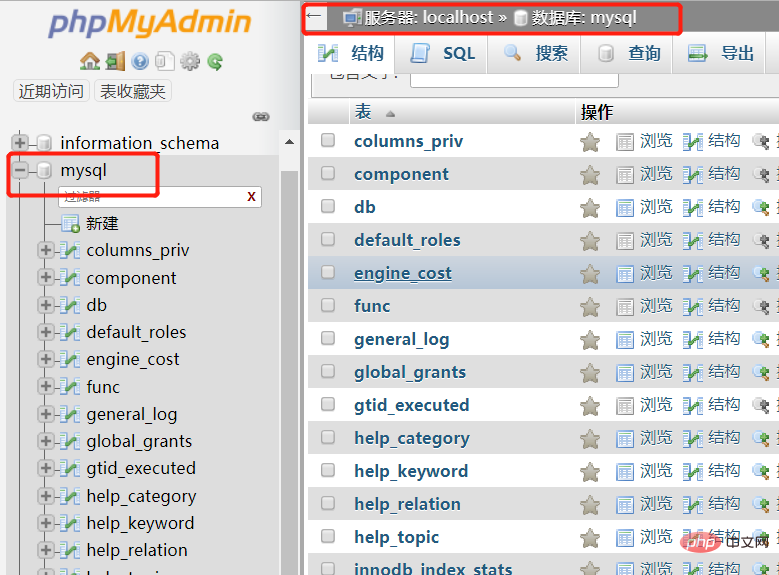Star the engine_cost table
The image size is (779, 575).
[x=590, y=274]
